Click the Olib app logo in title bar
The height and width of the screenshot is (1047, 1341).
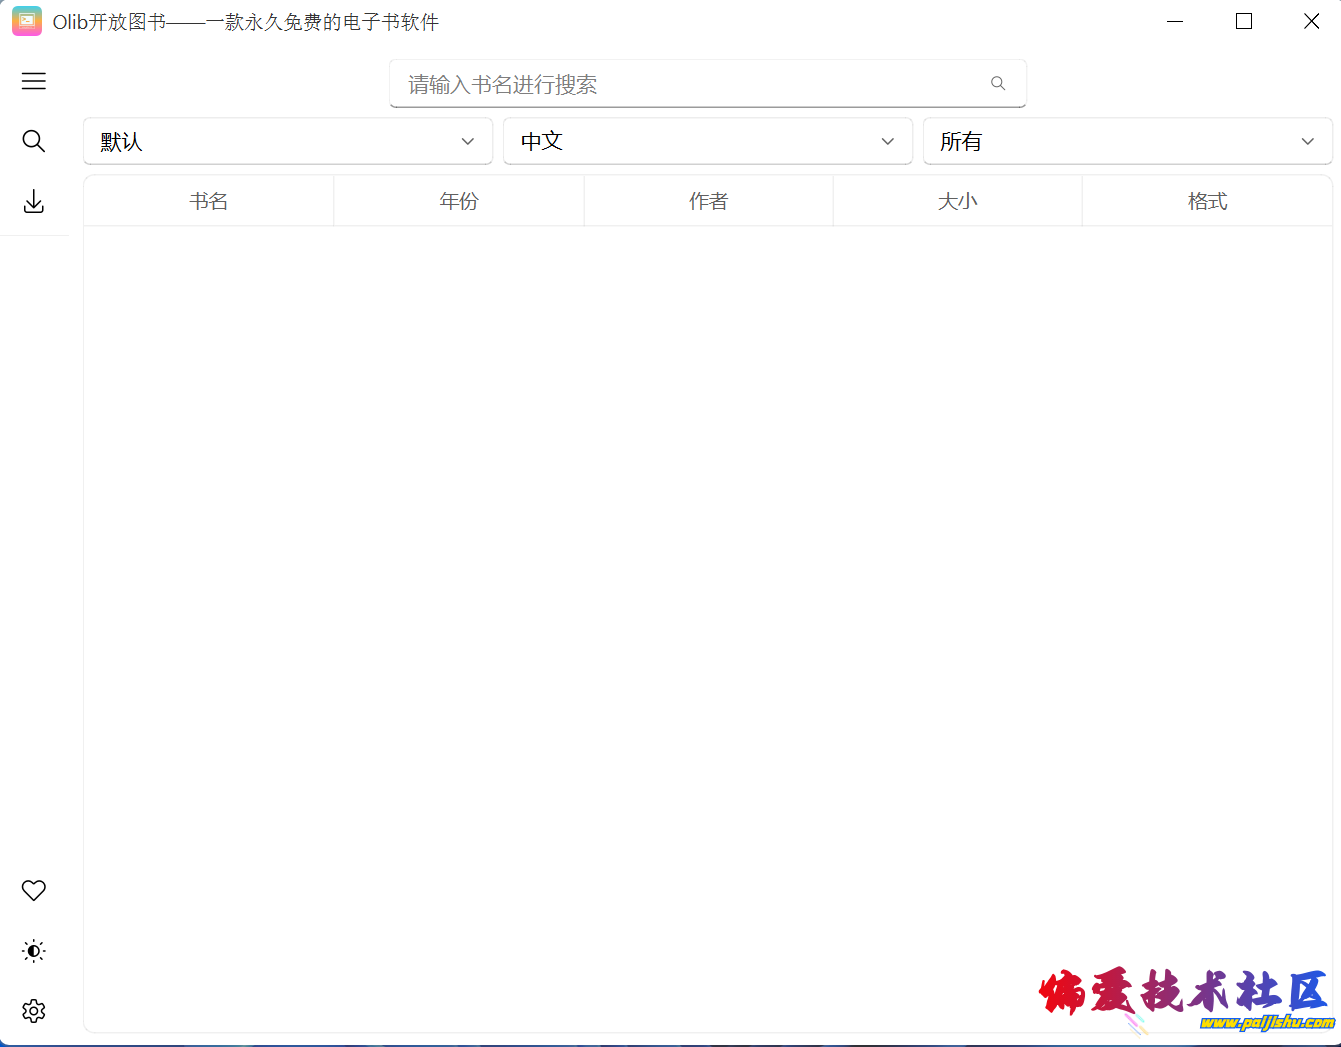[27, 21]
